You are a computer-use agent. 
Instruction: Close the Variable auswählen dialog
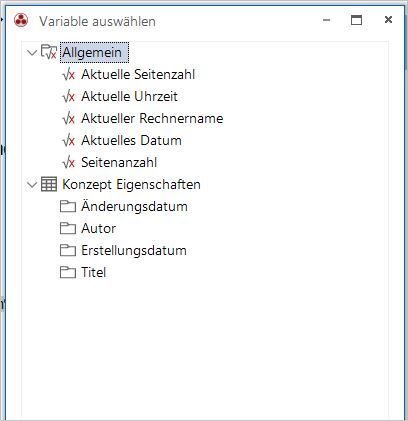click(388, 20)
